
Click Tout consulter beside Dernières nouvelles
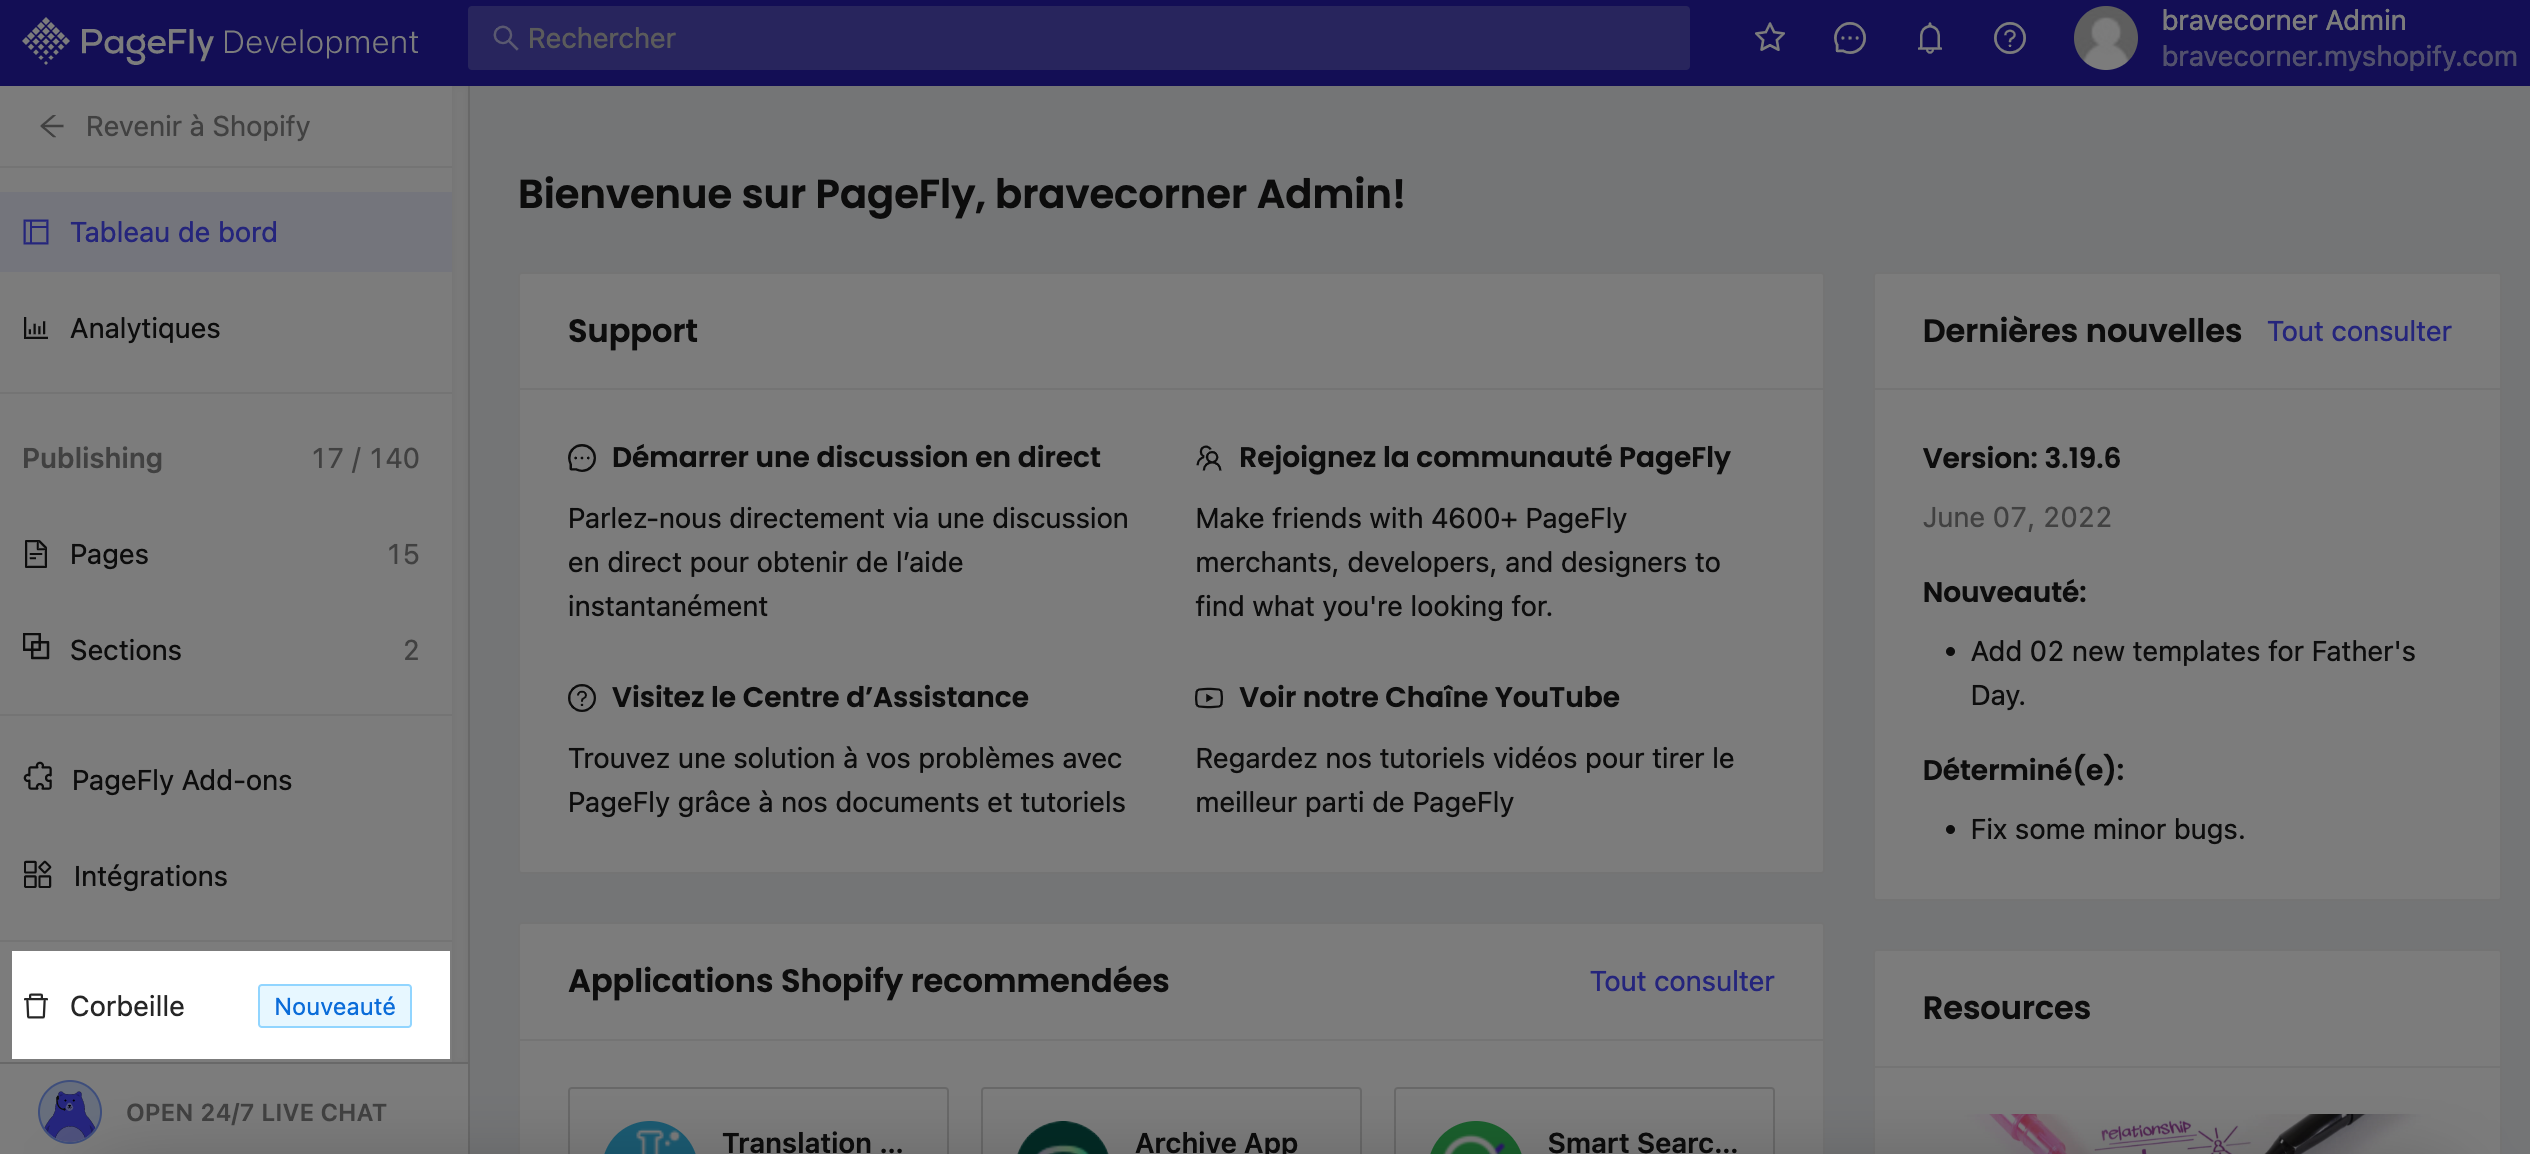click(2359, 331)
